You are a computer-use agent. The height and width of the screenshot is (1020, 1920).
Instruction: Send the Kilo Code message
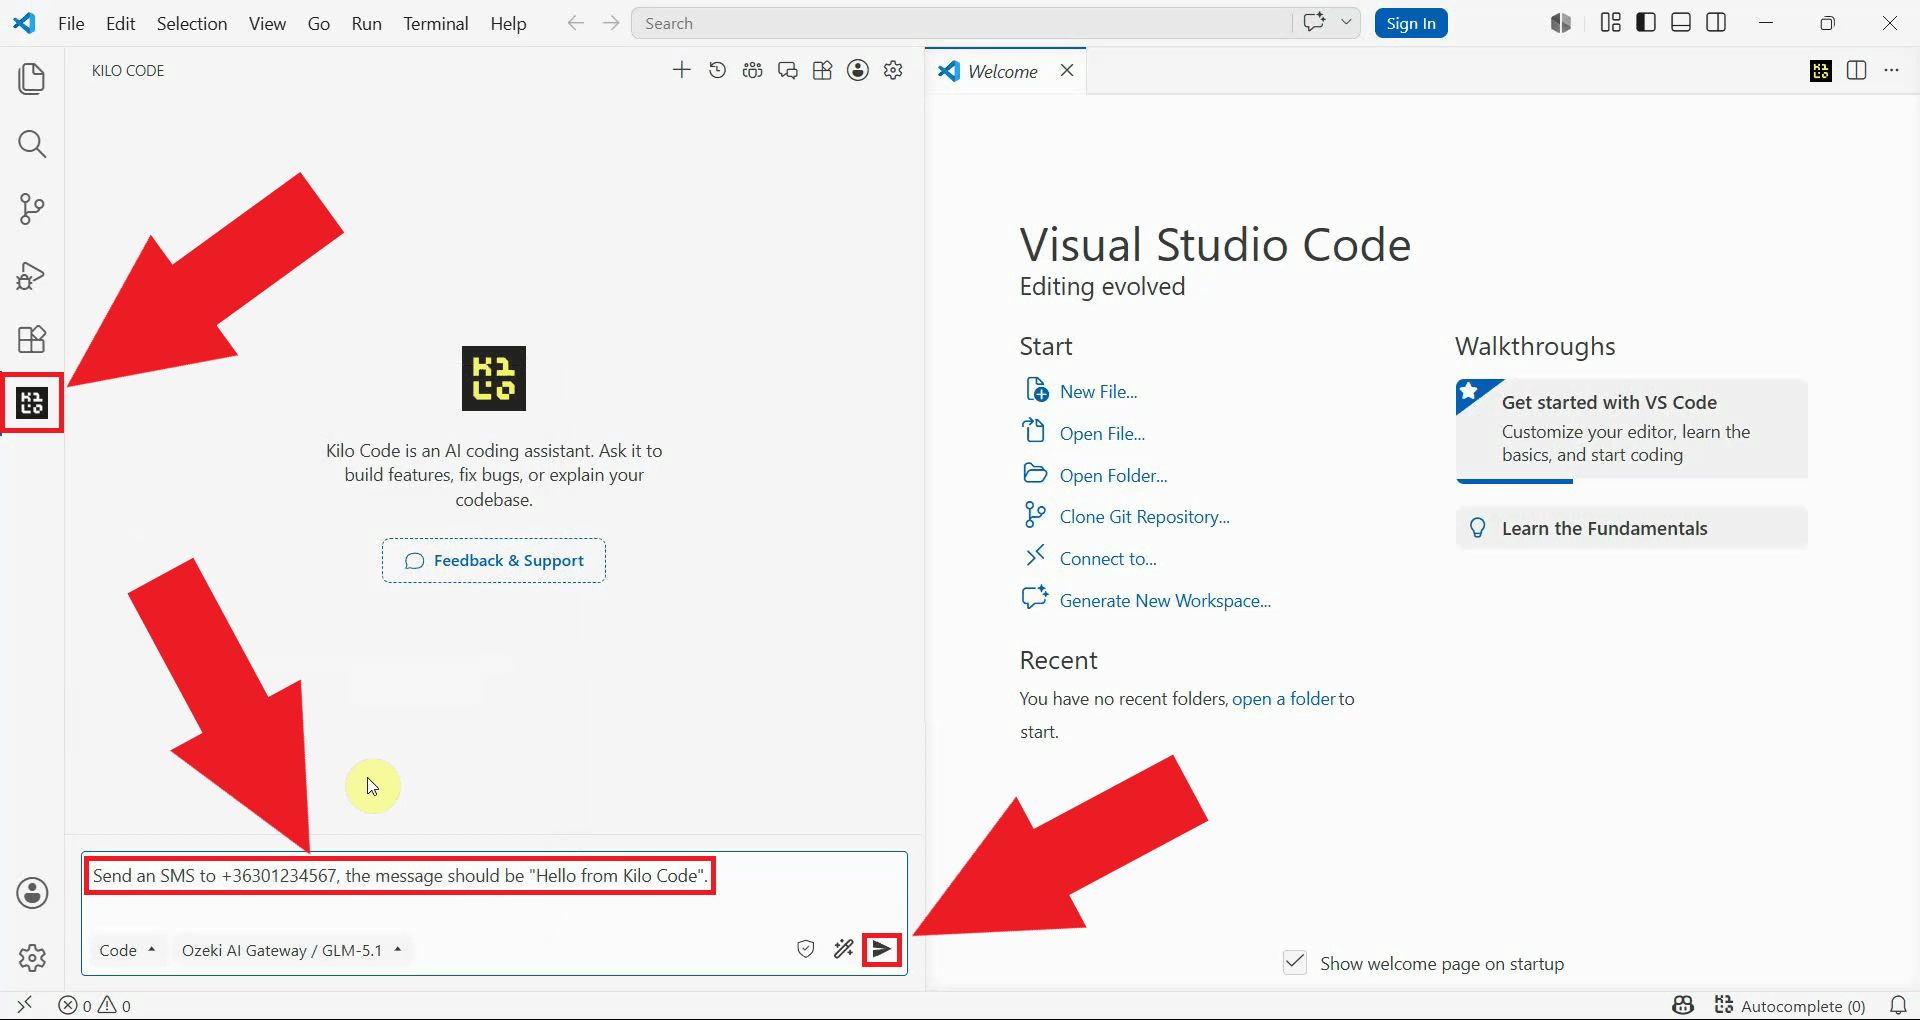coord(881,949)
